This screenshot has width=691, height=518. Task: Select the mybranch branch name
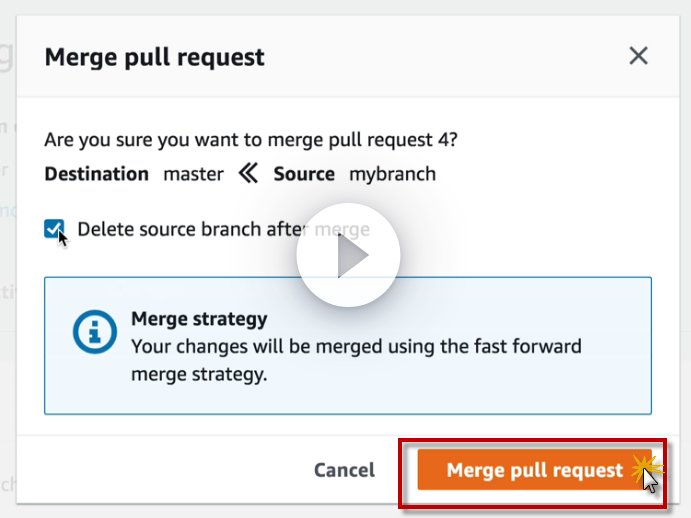click(x=392, y=174)
